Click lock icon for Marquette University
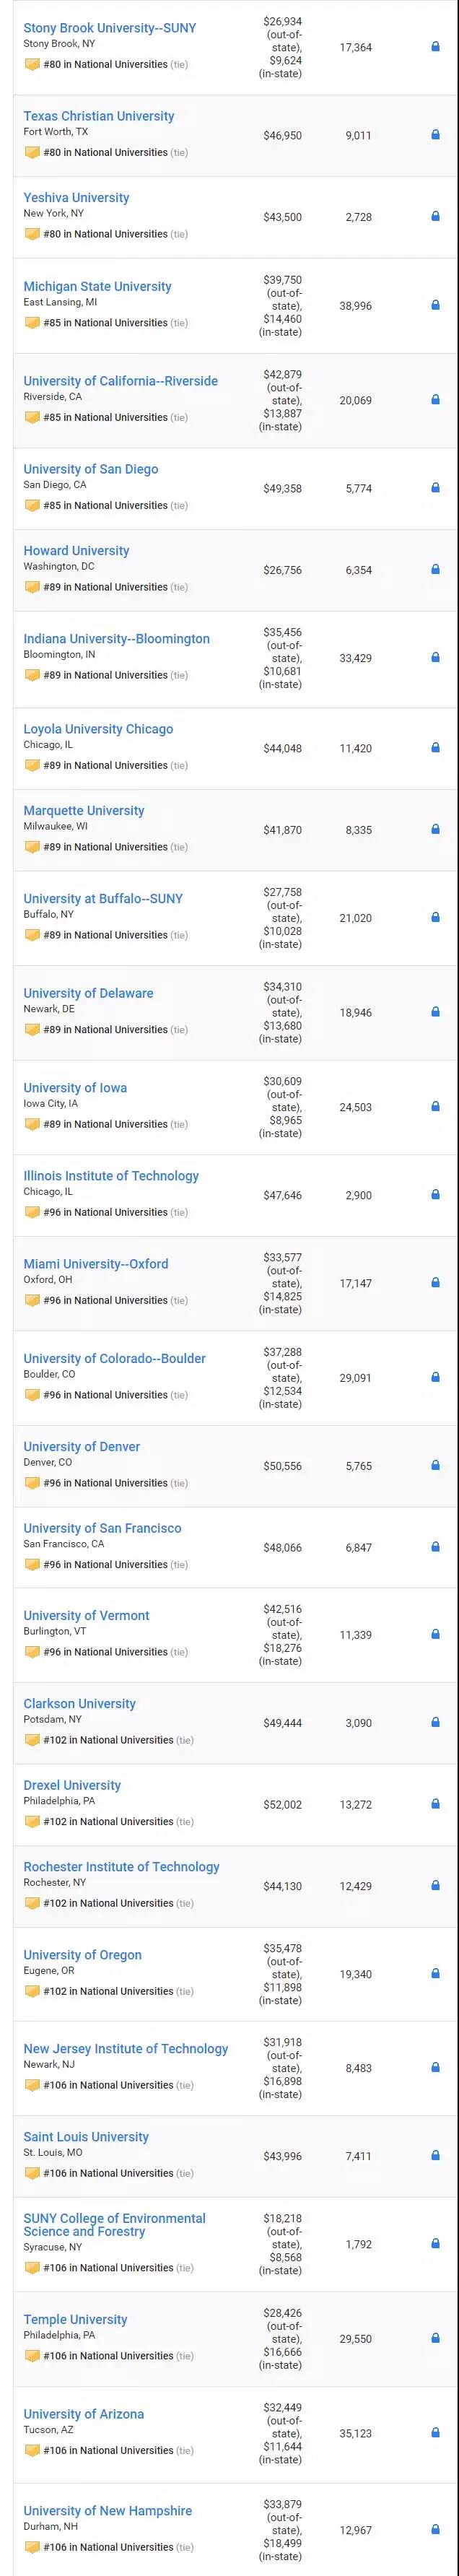The width and height of the screenshot is (459, 2576). [x=435, y=830]
